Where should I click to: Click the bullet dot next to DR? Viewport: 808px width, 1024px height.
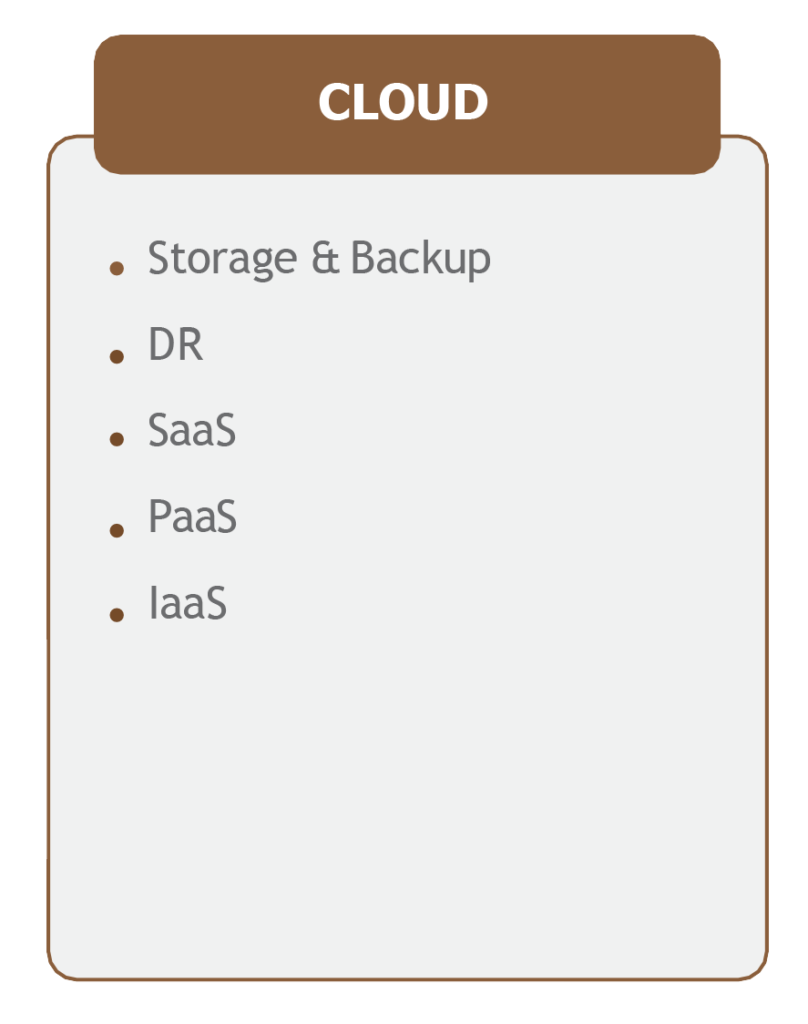click(x=117, y=356)
